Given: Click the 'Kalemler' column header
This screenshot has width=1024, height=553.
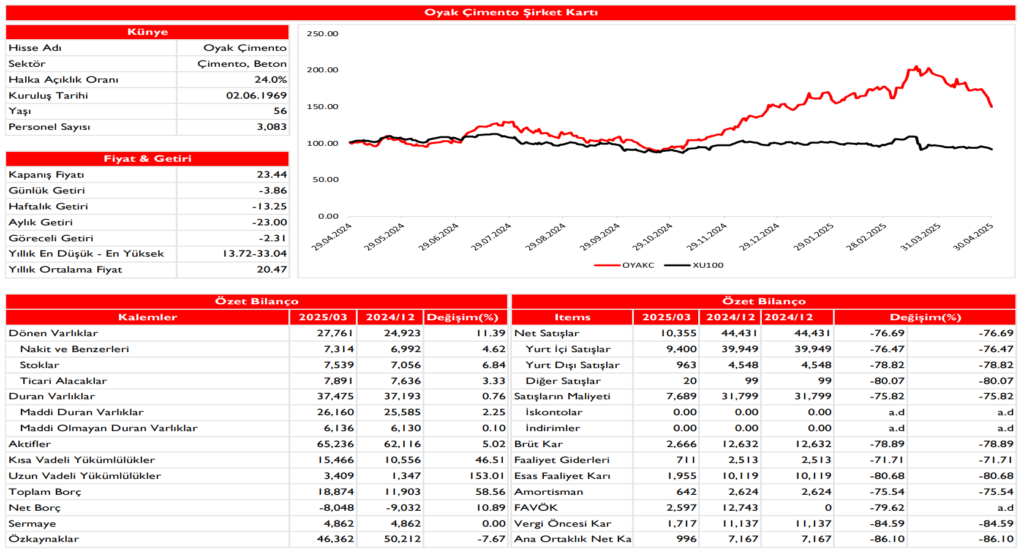Looking at the screenshot, I should click(148, 317).
